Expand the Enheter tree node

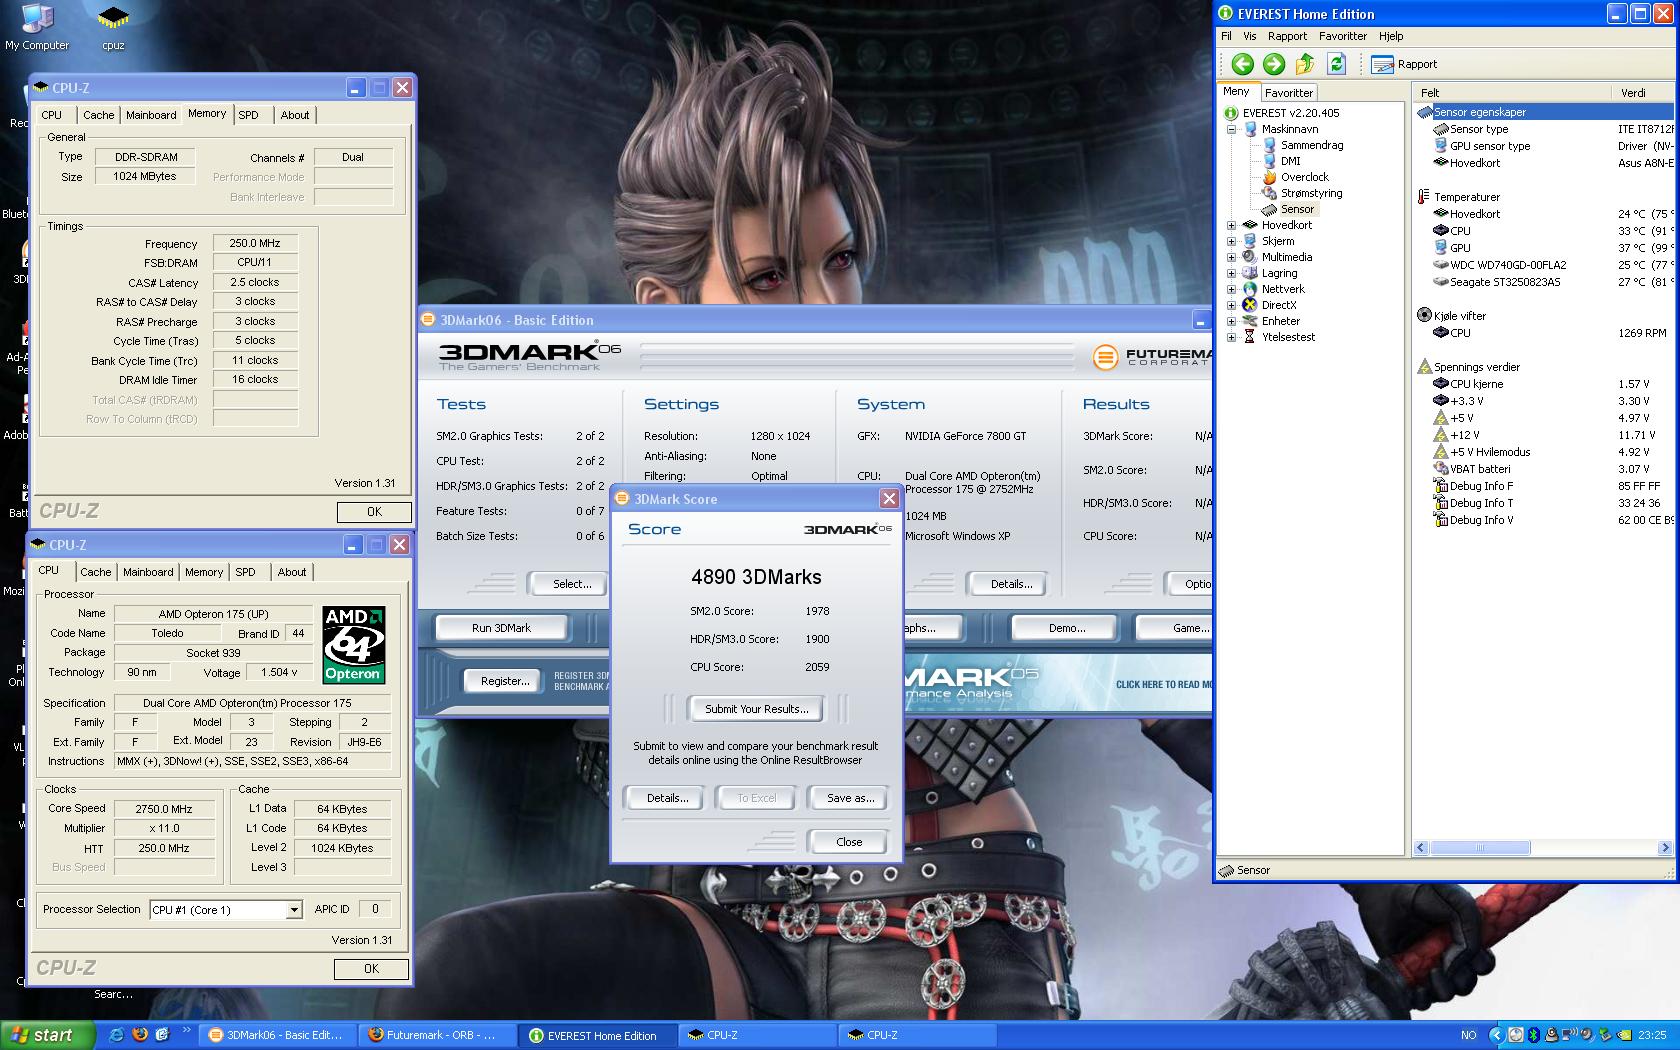point(1231,321)
